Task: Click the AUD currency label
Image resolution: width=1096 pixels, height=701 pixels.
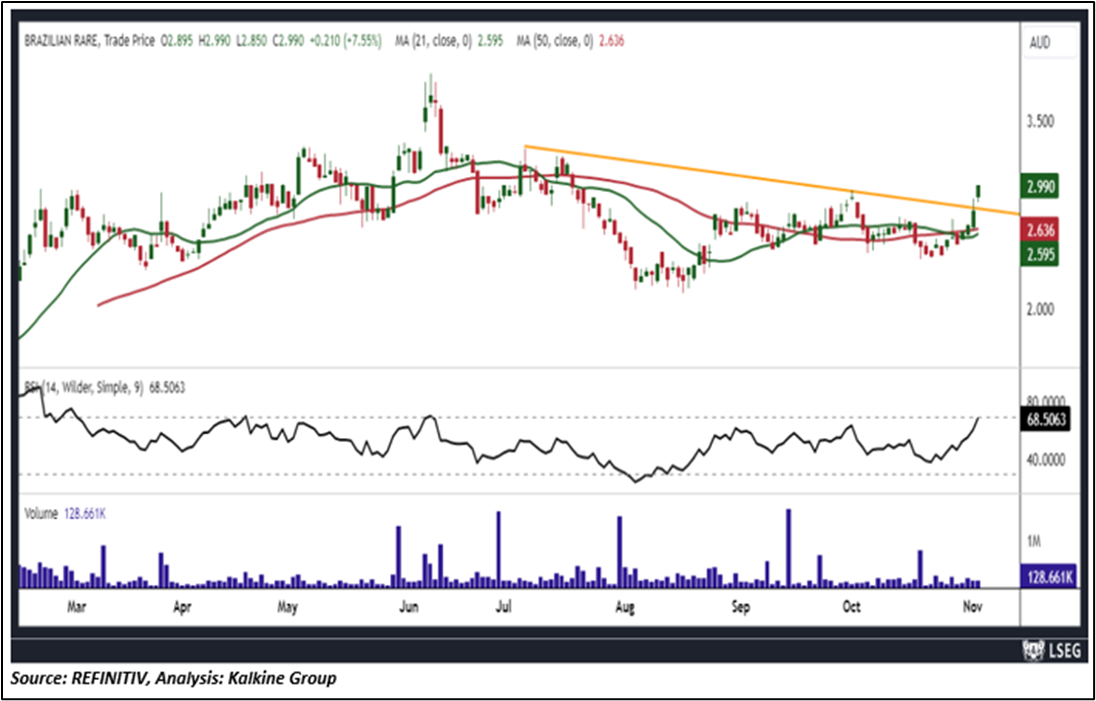Action: click(x=1040, y=43)
